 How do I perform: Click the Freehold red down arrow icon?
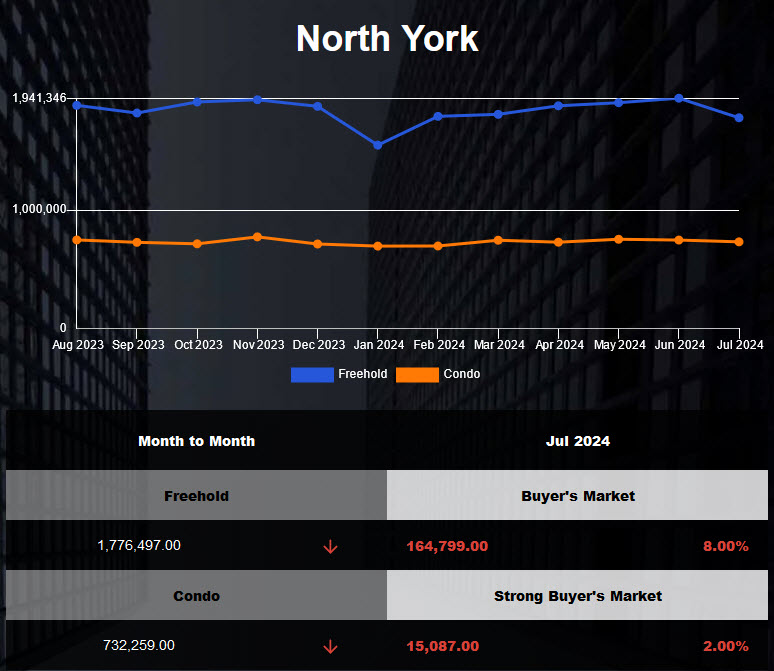coord(331,547)
